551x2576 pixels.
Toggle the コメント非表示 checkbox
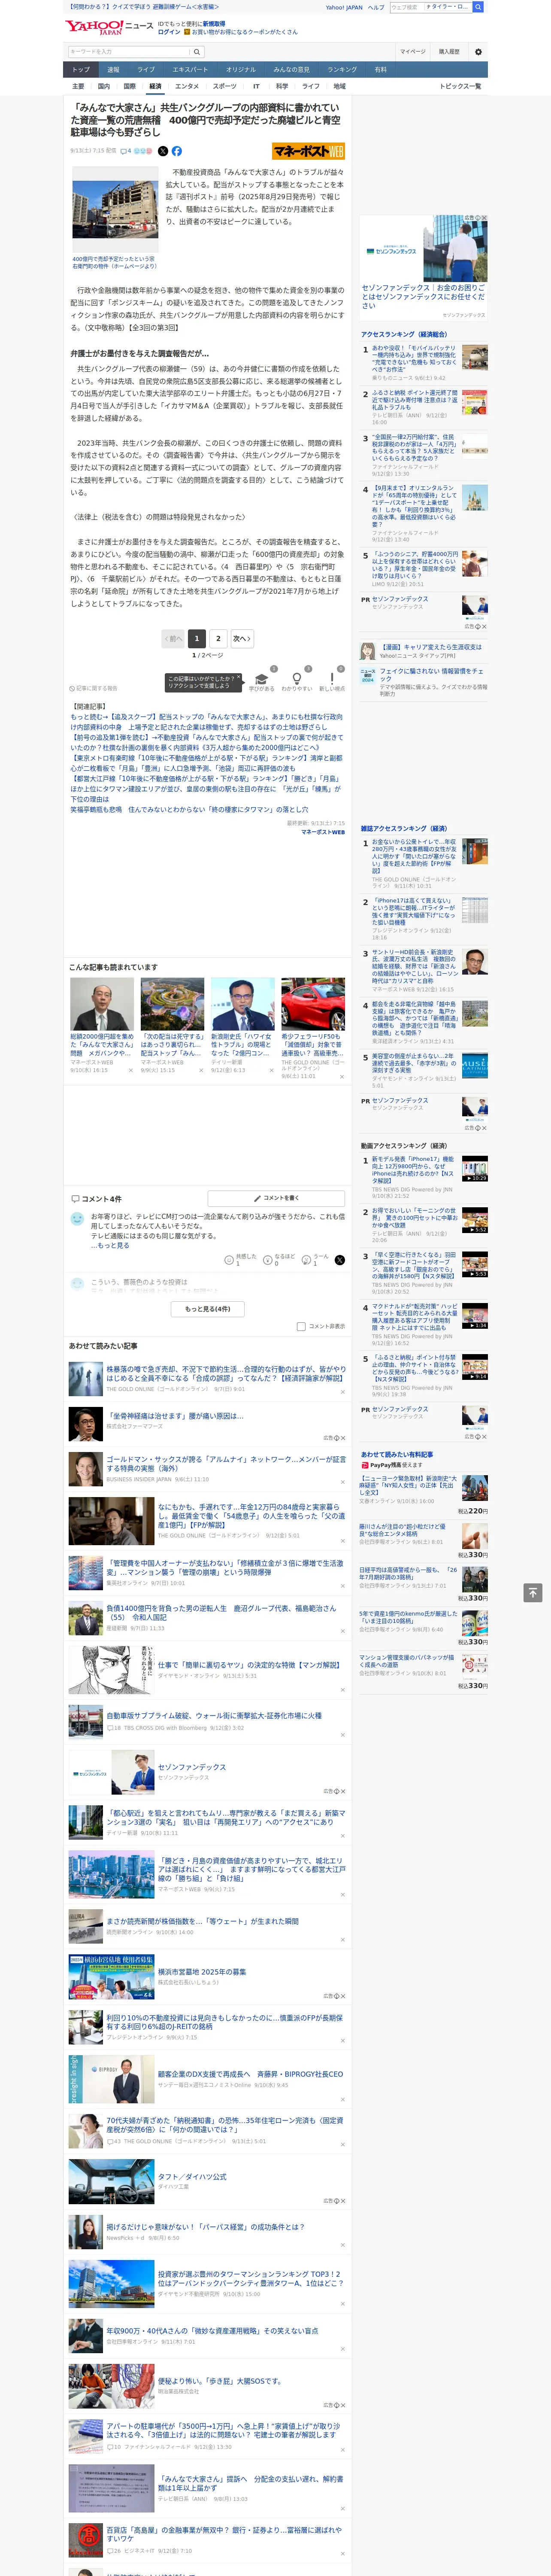pyautogui.click(x=301, y=1326)
